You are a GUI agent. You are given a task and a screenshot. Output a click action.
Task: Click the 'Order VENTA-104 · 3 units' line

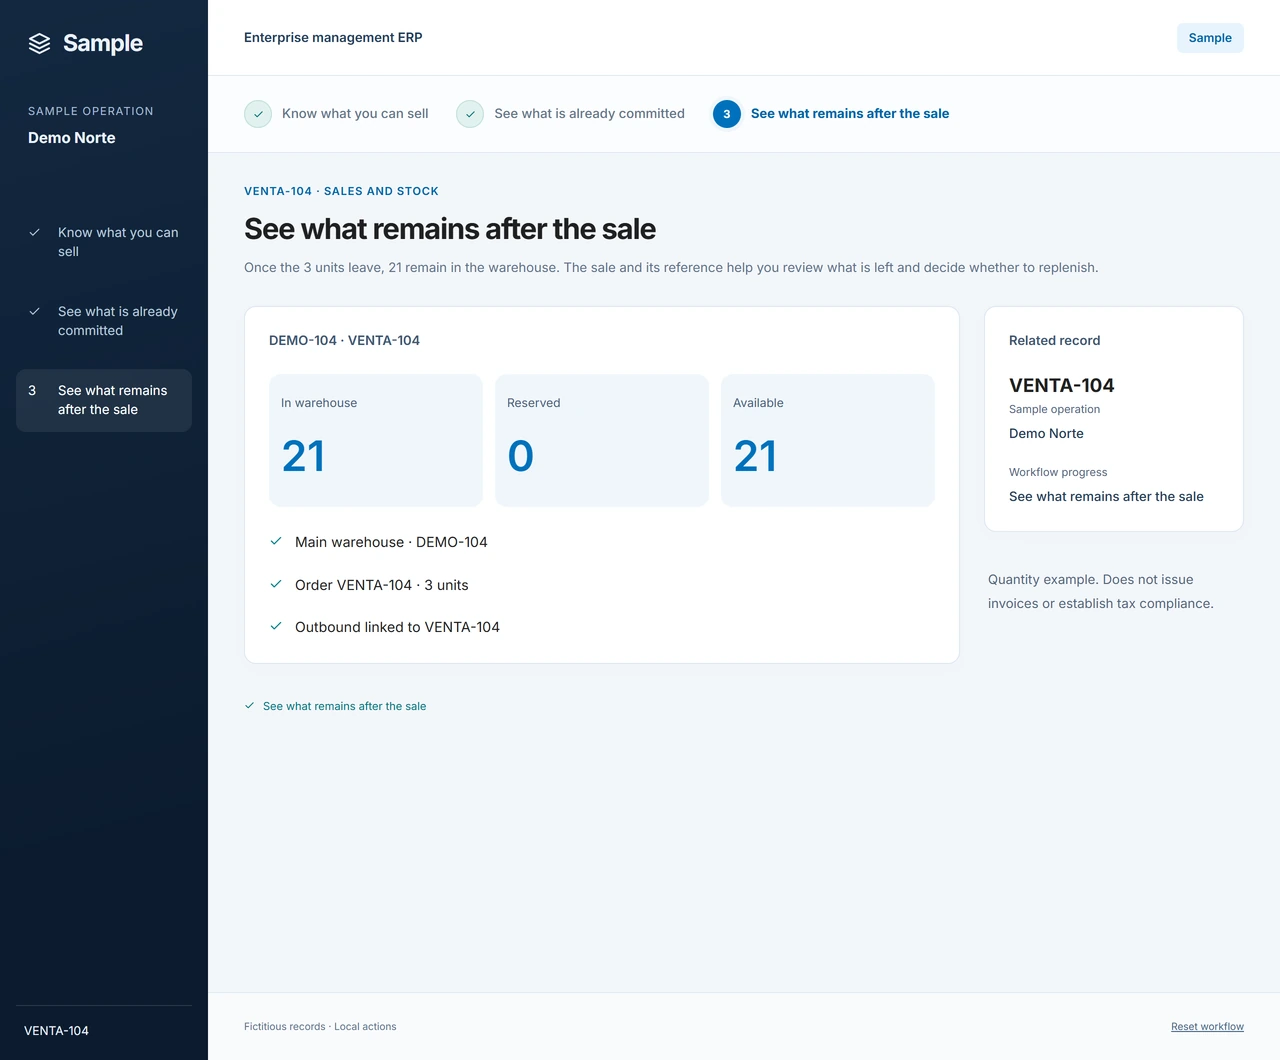[381, 585]
